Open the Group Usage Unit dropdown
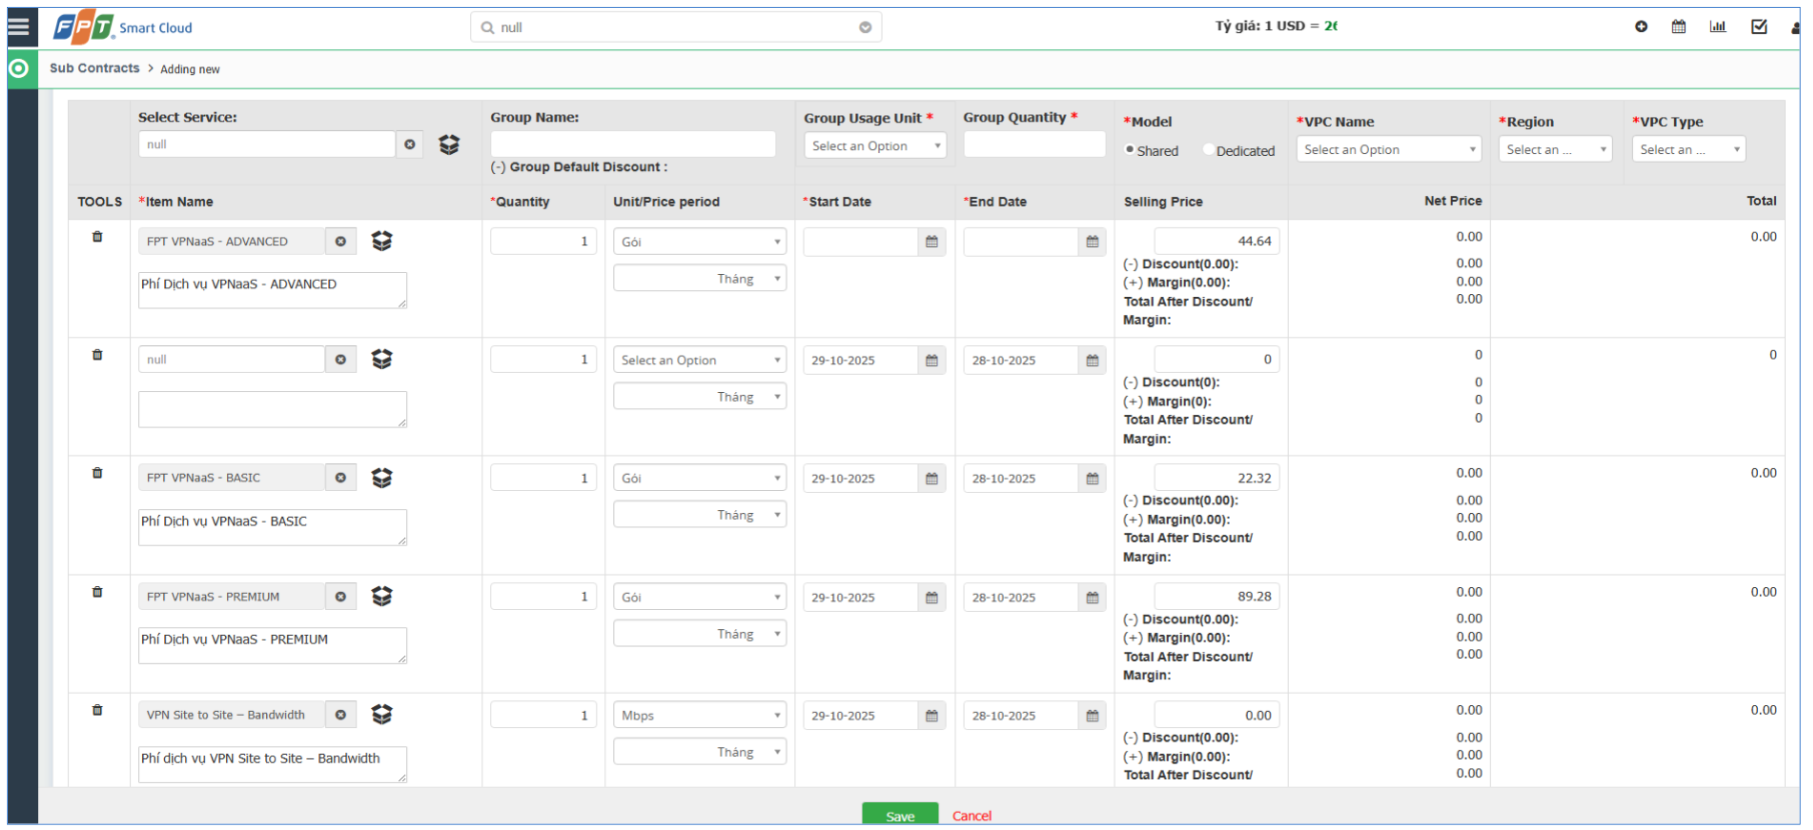 tap(875, 146)
